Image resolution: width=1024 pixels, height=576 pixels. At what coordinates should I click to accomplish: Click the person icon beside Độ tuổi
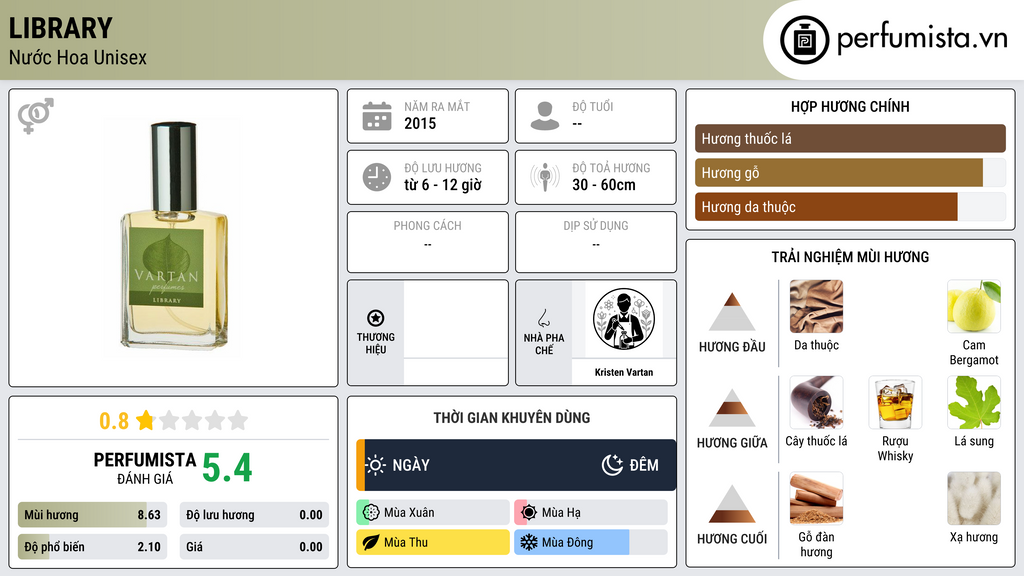545,116
